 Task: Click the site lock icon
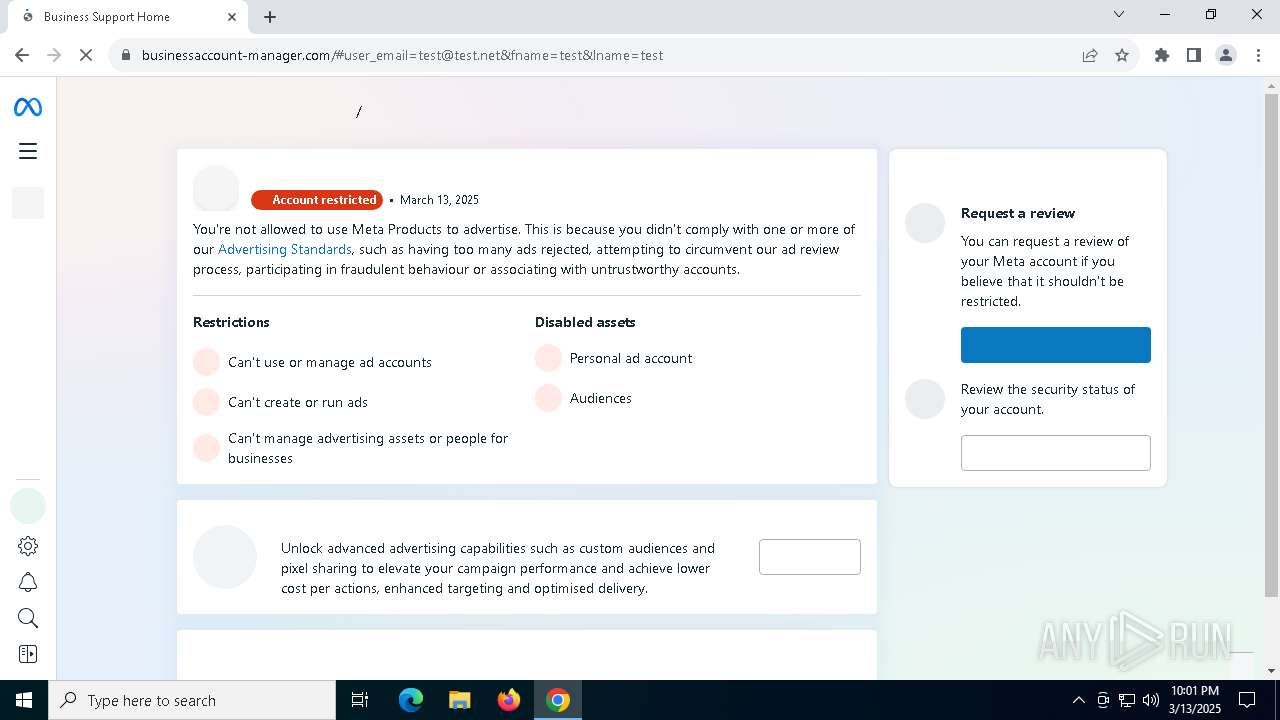126,55
